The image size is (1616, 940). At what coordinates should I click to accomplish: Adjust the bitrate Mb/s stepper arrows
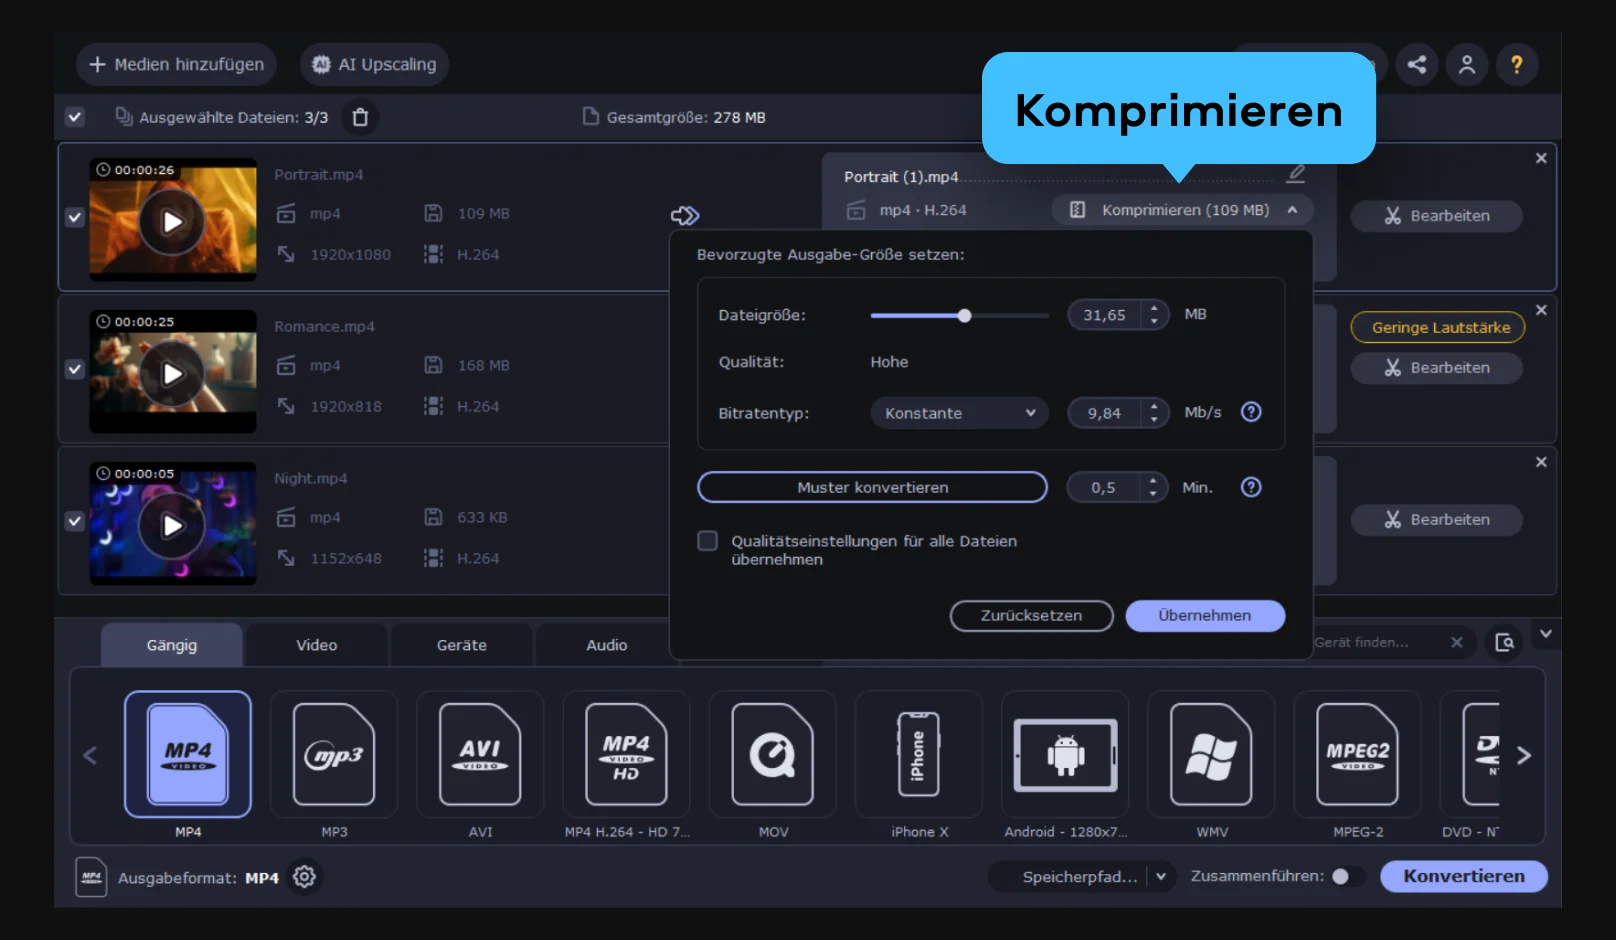(1154, 413)
